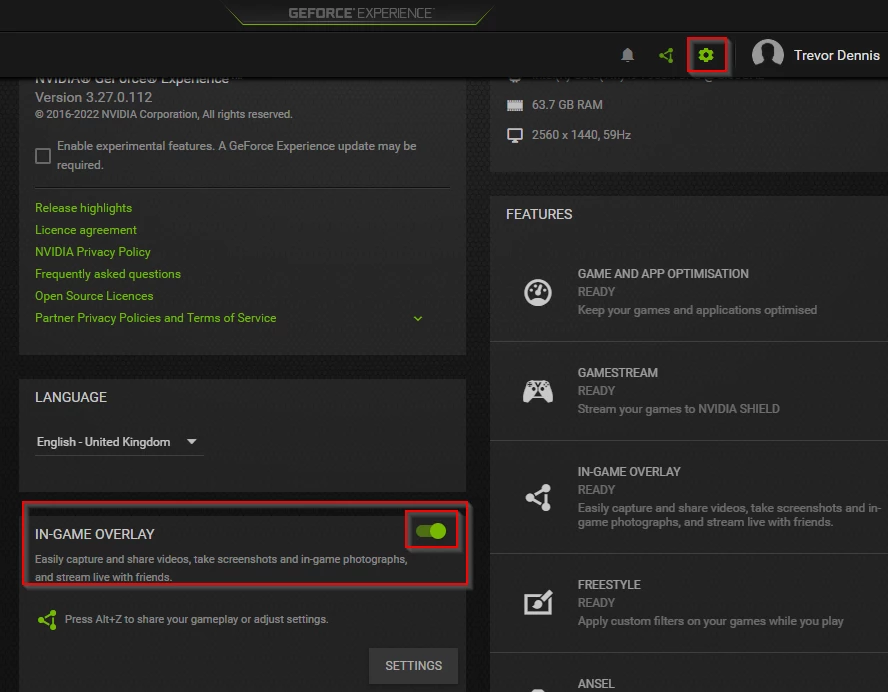Screen dimensions: 888x692
Task: Click the copyright 2016-2022 NVIDIA Corporation text
Action: (x=164, y=114)
